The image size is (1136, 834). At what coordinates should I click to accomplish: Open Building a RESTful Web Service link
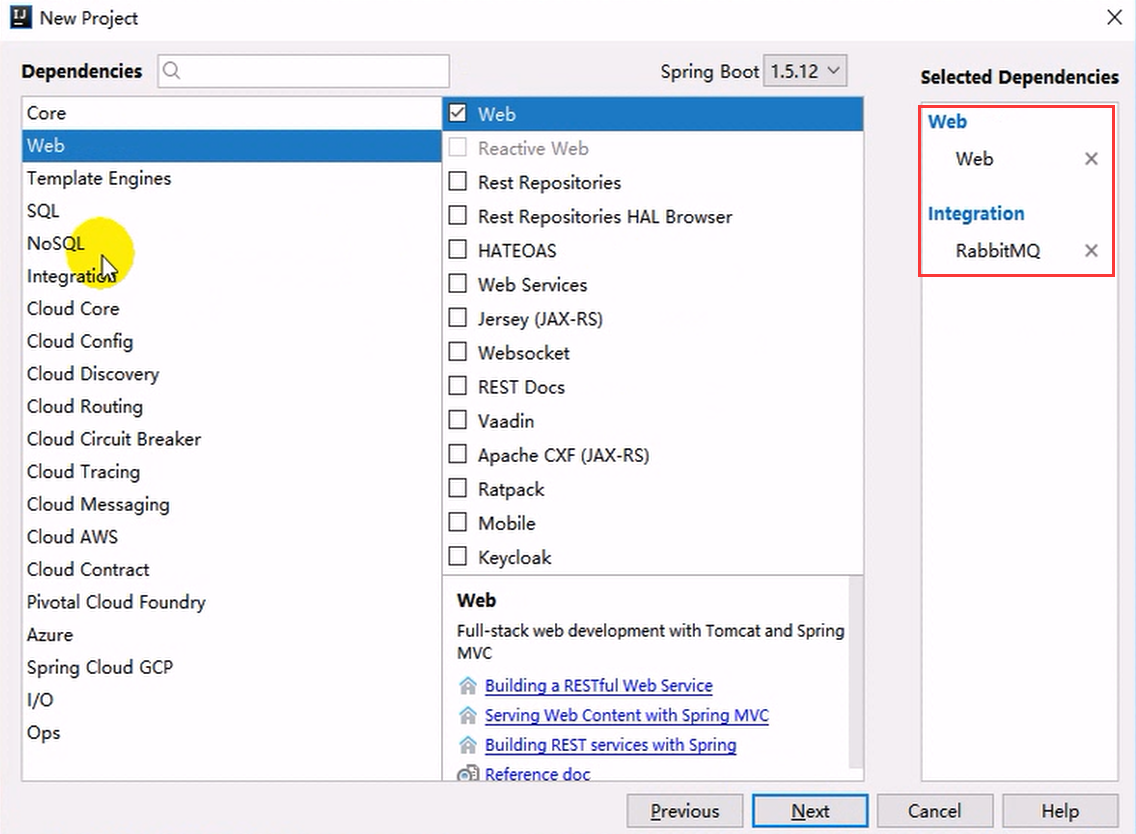point(598,685)
